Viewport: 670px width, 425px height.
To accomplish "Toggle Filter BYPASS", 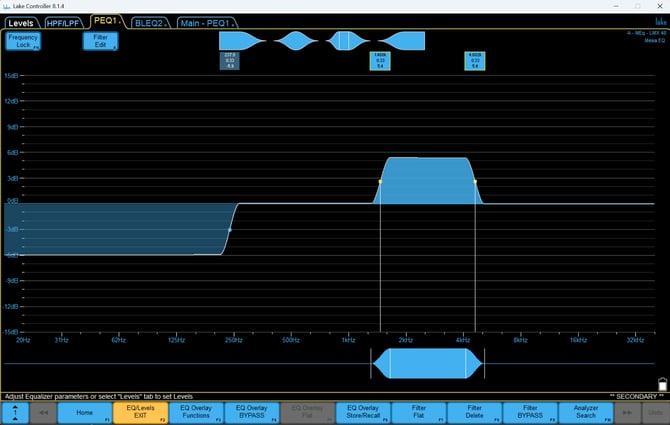I will tap(531, 411).
